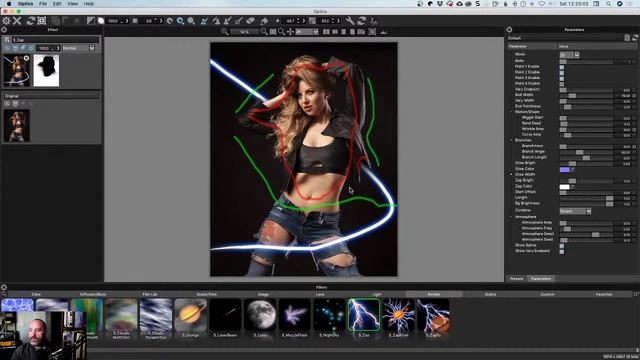Switch to the Parameters tab
Image resolution: width=640 pixels, height=360 pixels.
[541, 278]
